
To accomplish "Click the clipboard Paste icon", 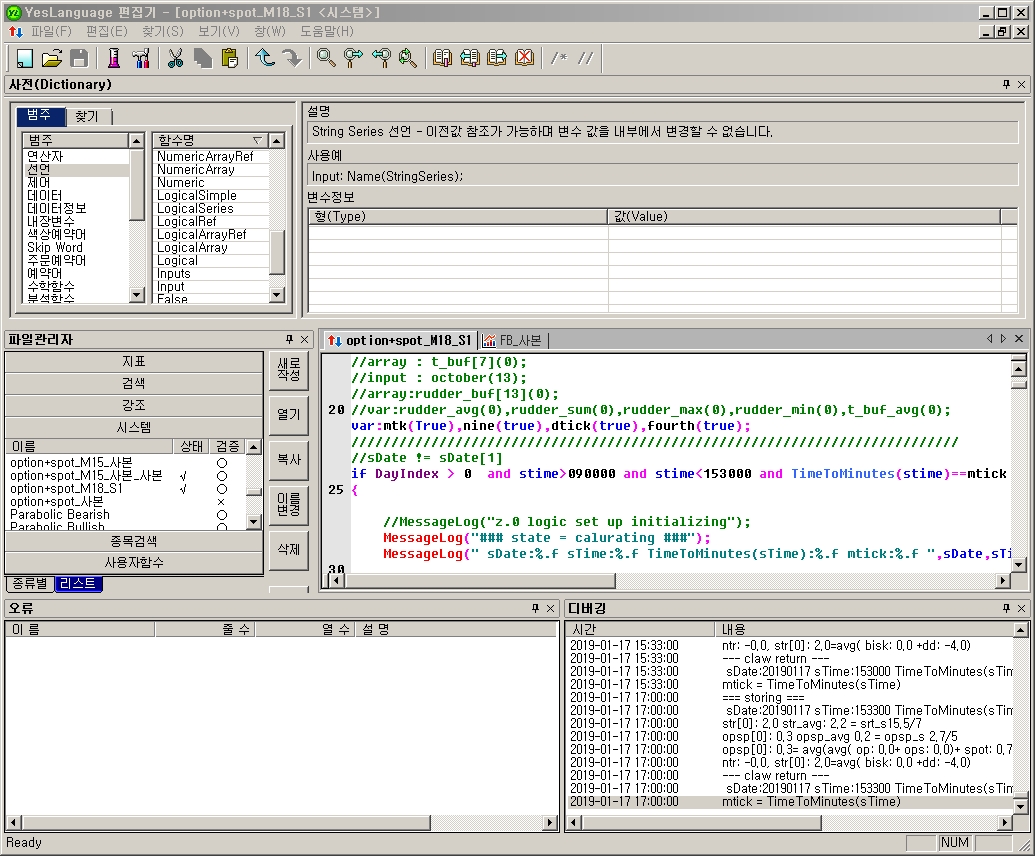I will click(230, 58).
